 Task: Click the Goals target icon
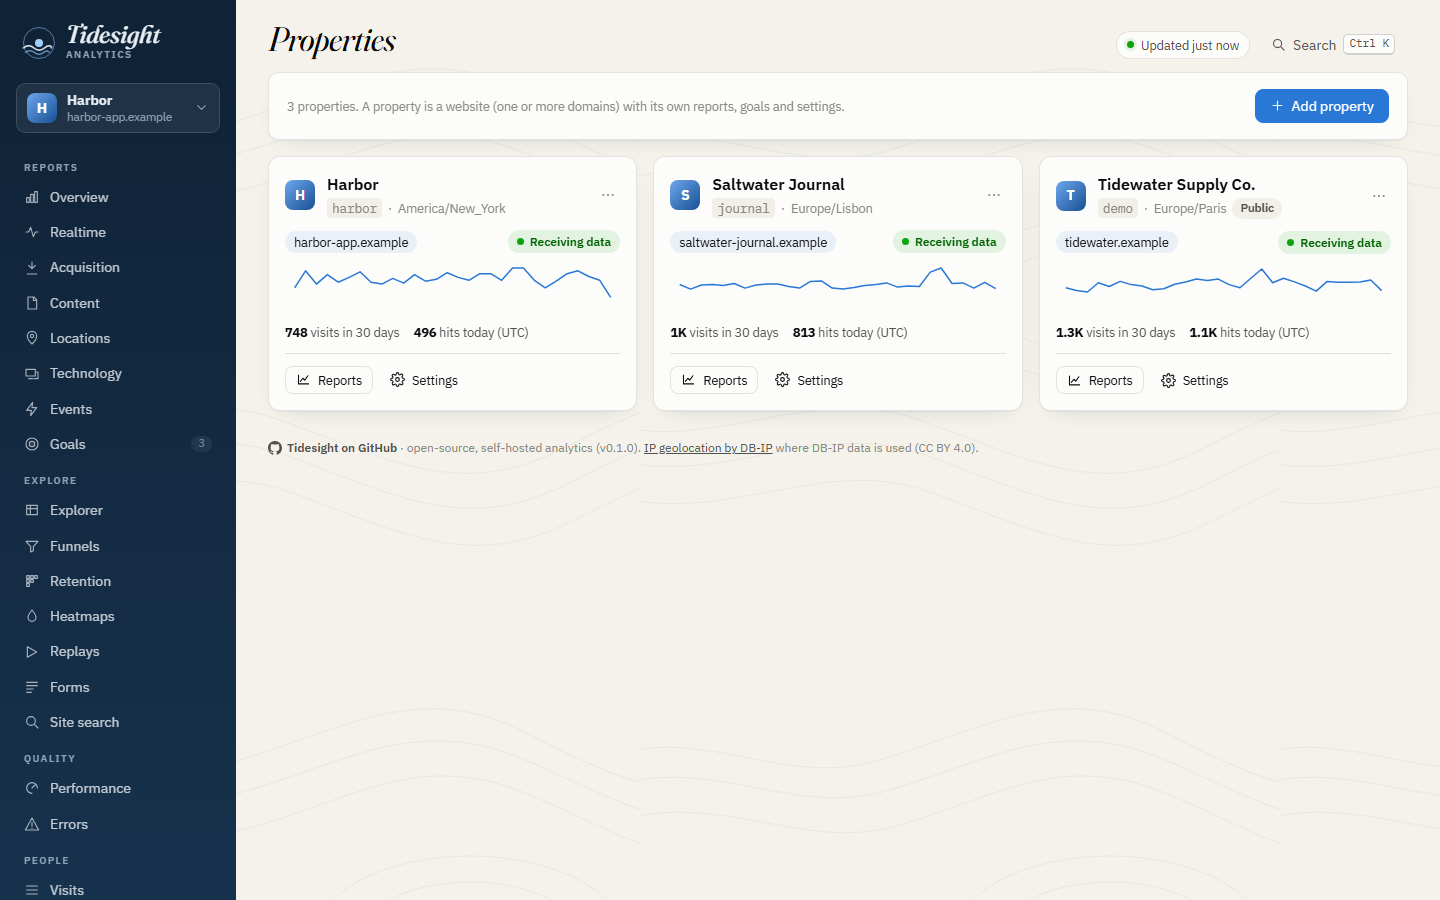click(32, 444)
